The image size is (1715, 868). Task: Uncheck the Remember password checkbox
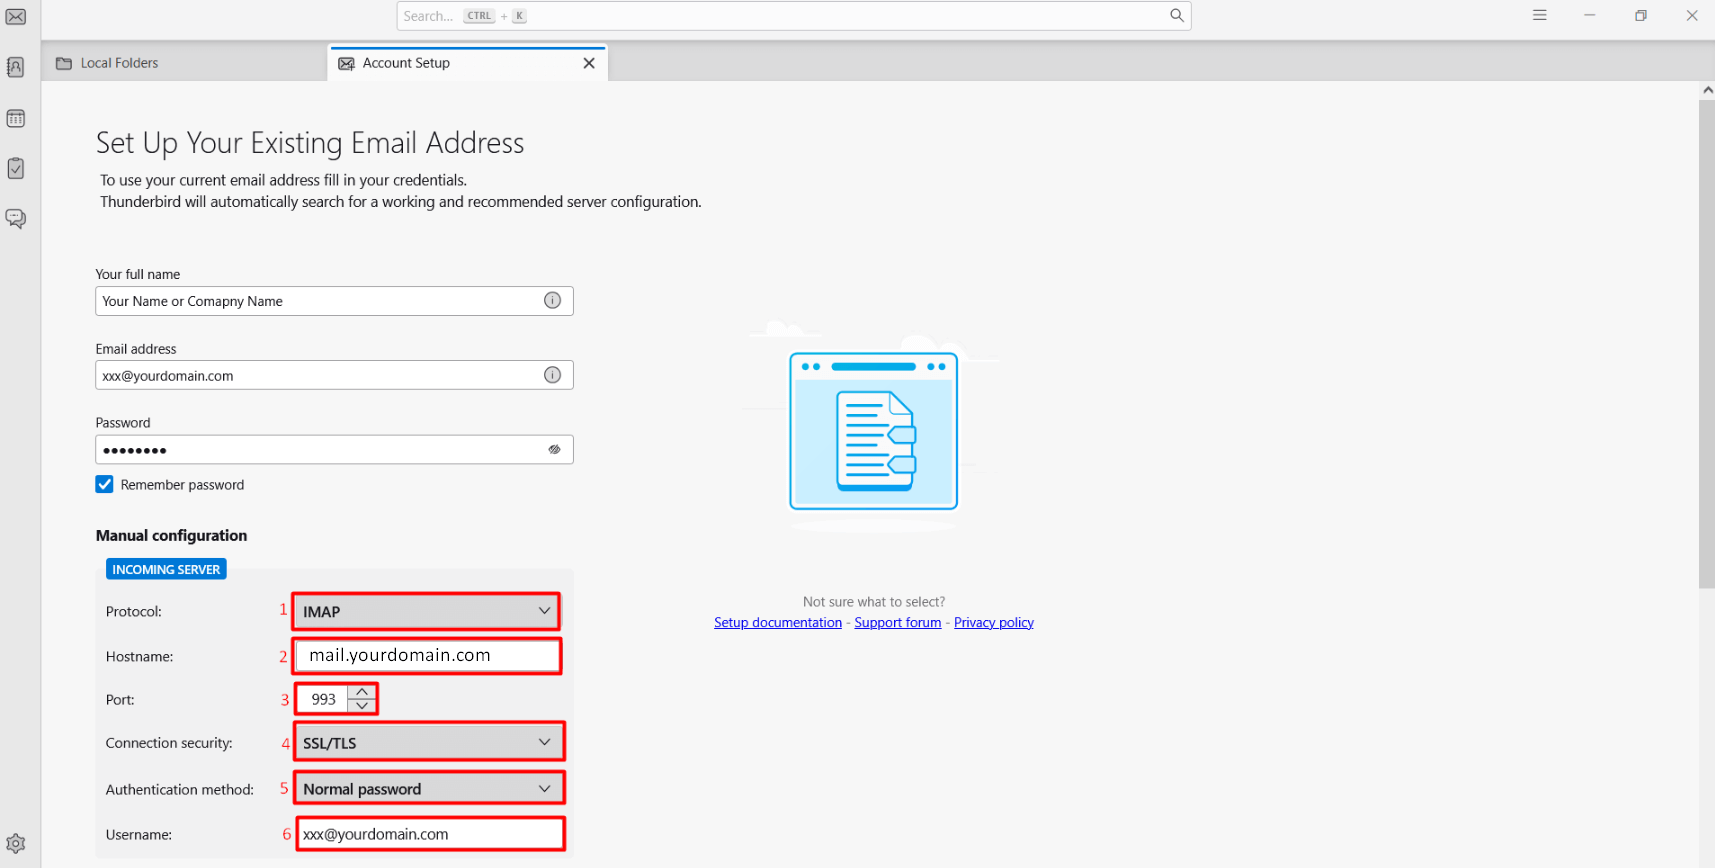[x=105, y=485]
